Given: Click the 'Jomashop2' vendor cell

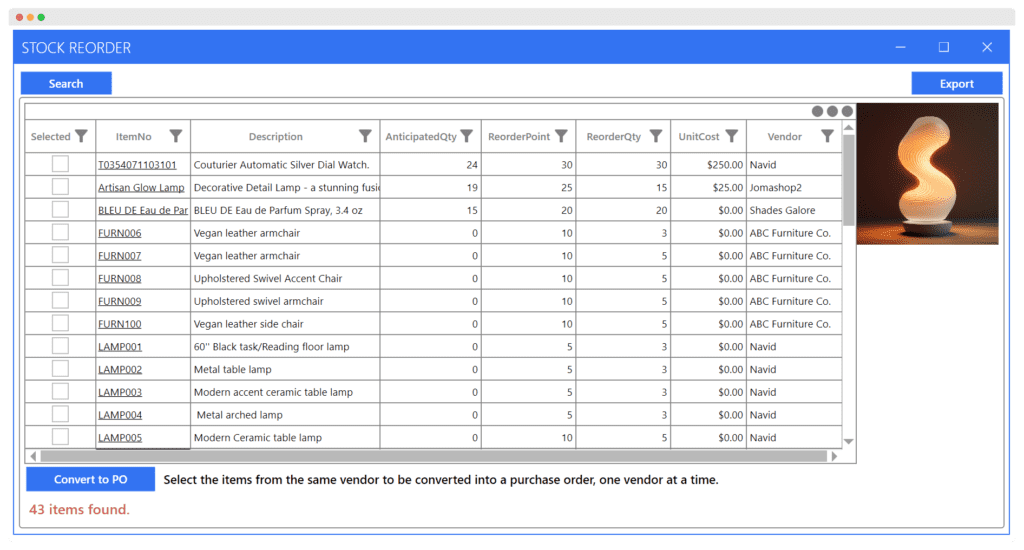Looking at the screenshot, I should click(x=794, y=187).
